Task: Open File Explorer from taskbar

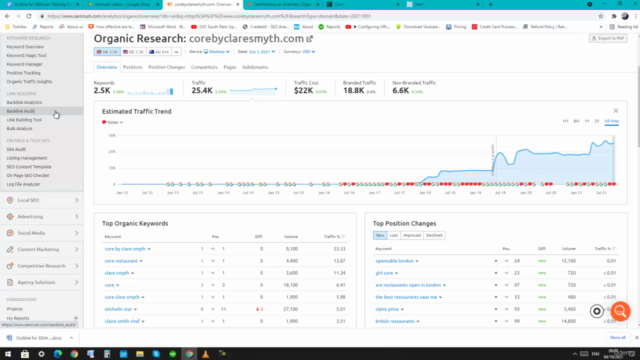Action: tap(140, 354)
